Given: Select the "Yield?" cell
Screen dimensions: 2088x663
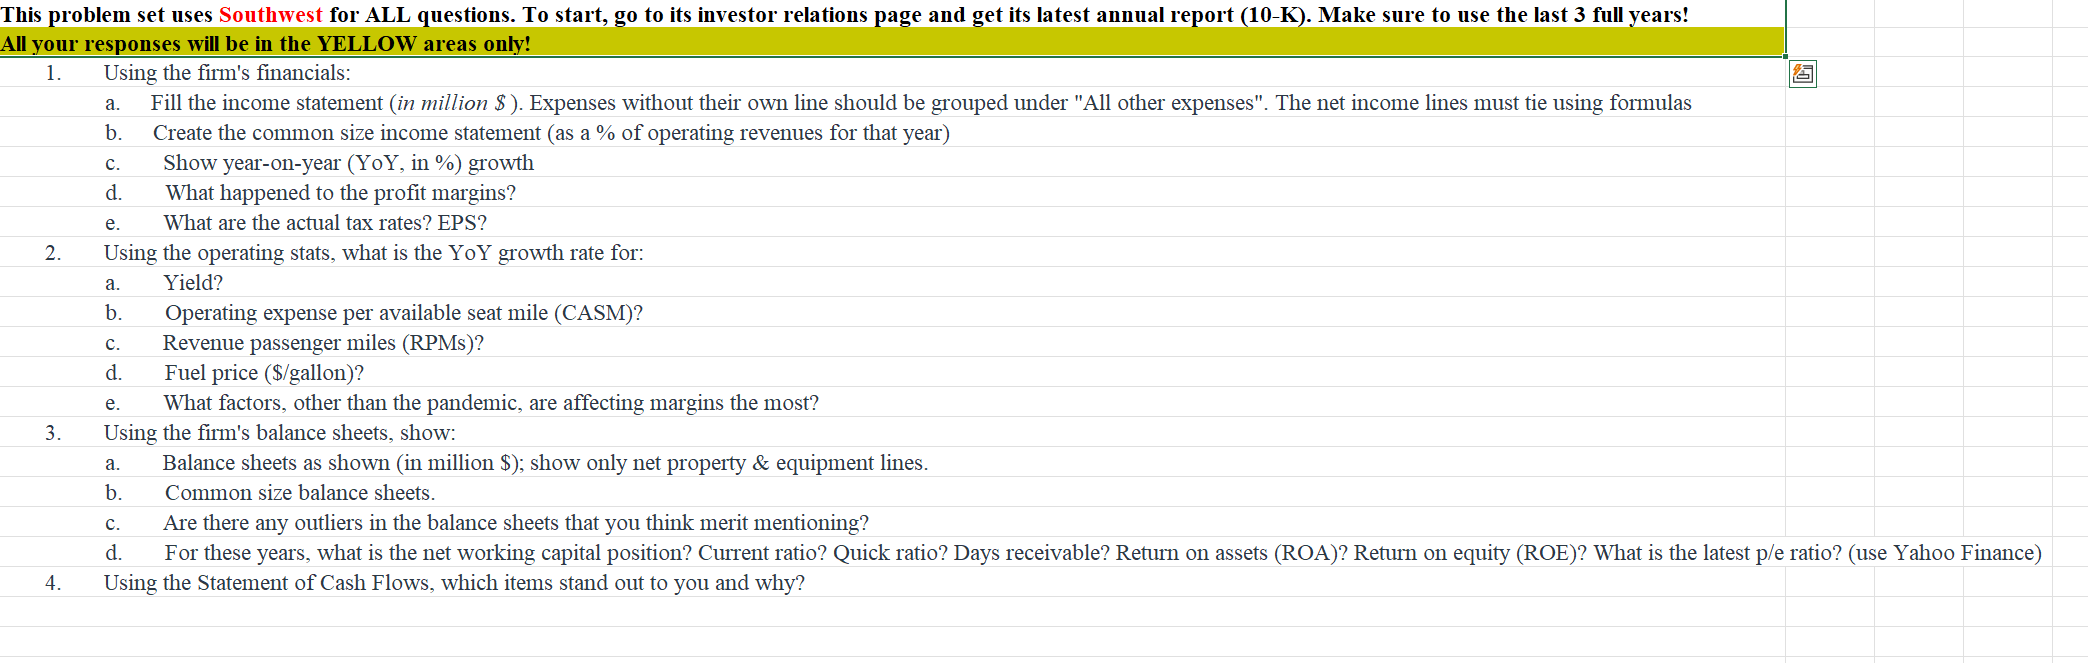Looking at the screenshot, I should 193,283.
